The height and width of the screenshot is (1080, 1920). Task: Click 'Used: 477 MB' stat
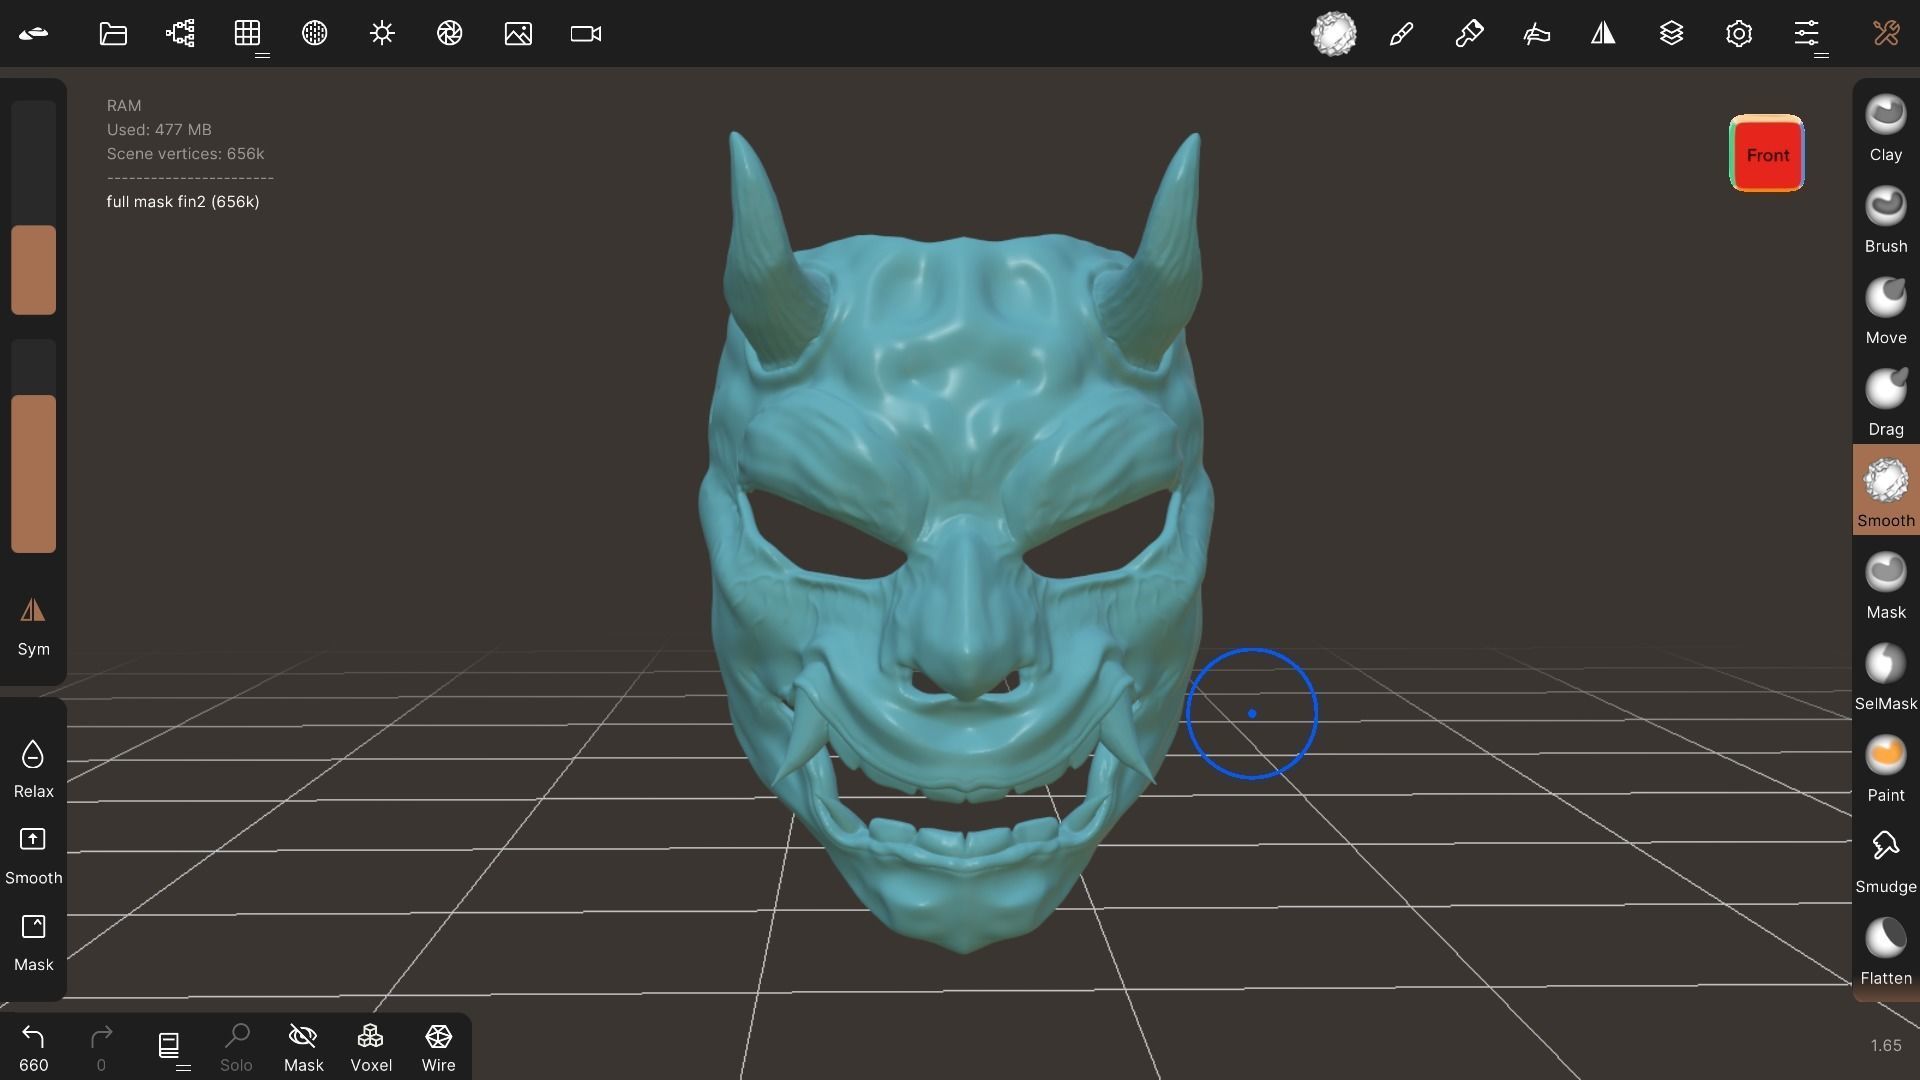click(x=159, y=130)
